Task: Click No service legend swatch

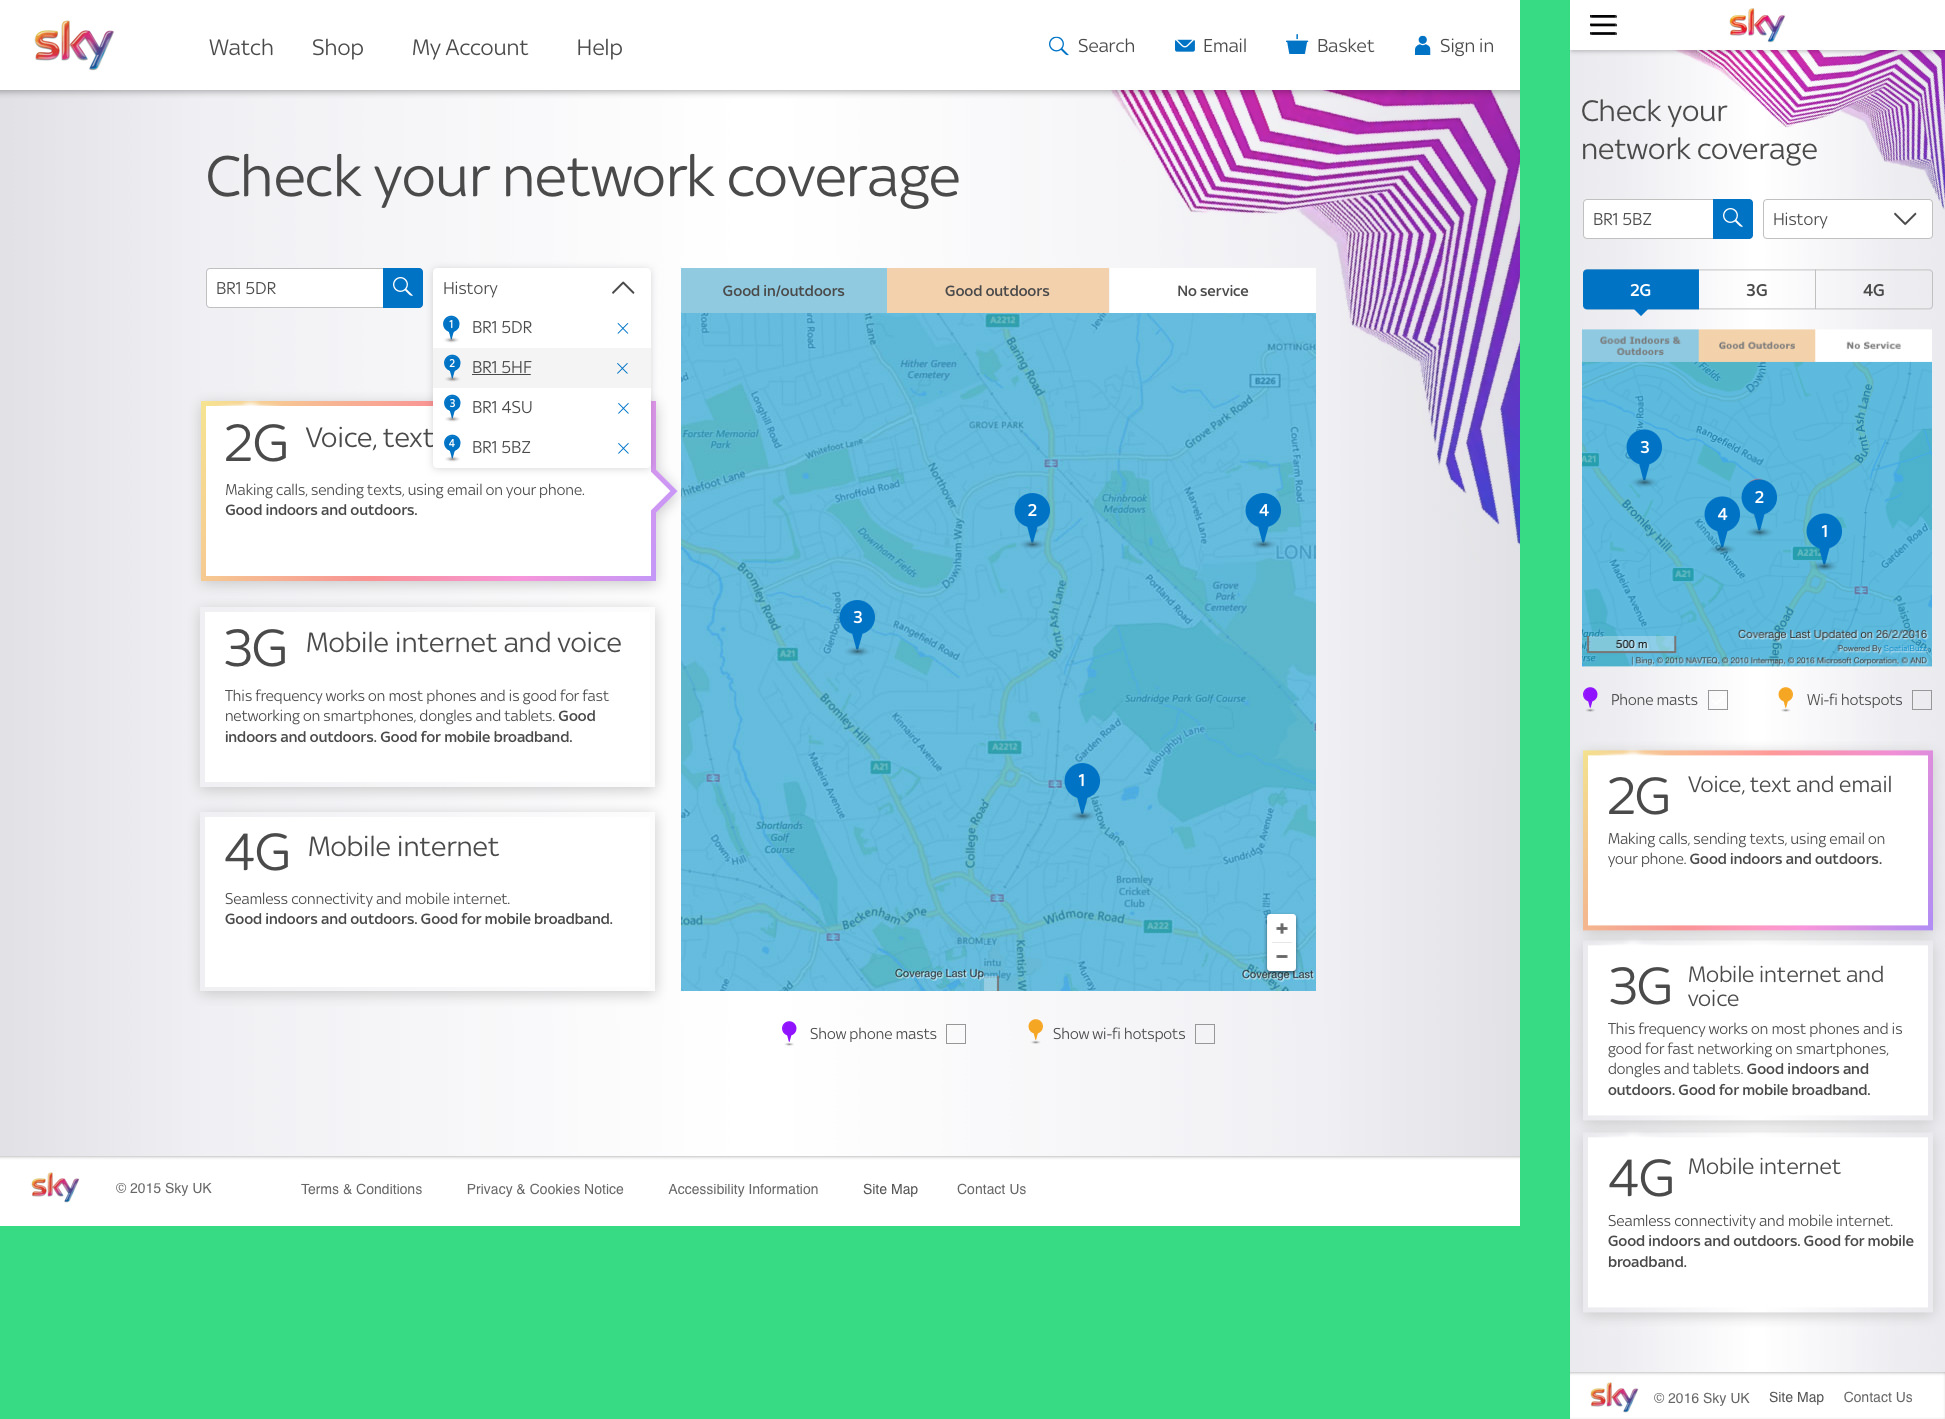Action: 1212,291
